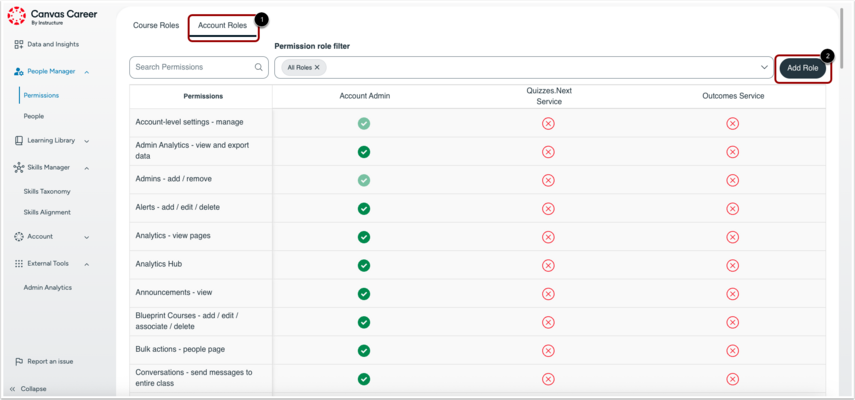Collapse the People Manager section chevron
The height and width of the screenshot is (400, 855).
tap(87, 71)
